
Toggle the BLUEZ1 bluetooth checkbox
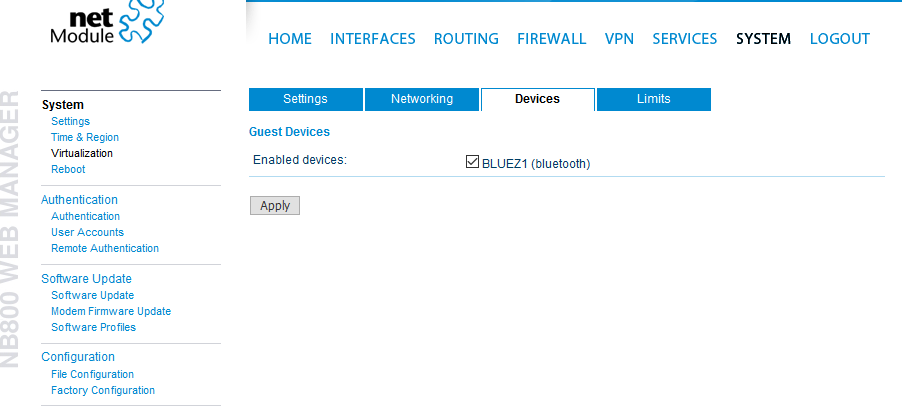472,162
